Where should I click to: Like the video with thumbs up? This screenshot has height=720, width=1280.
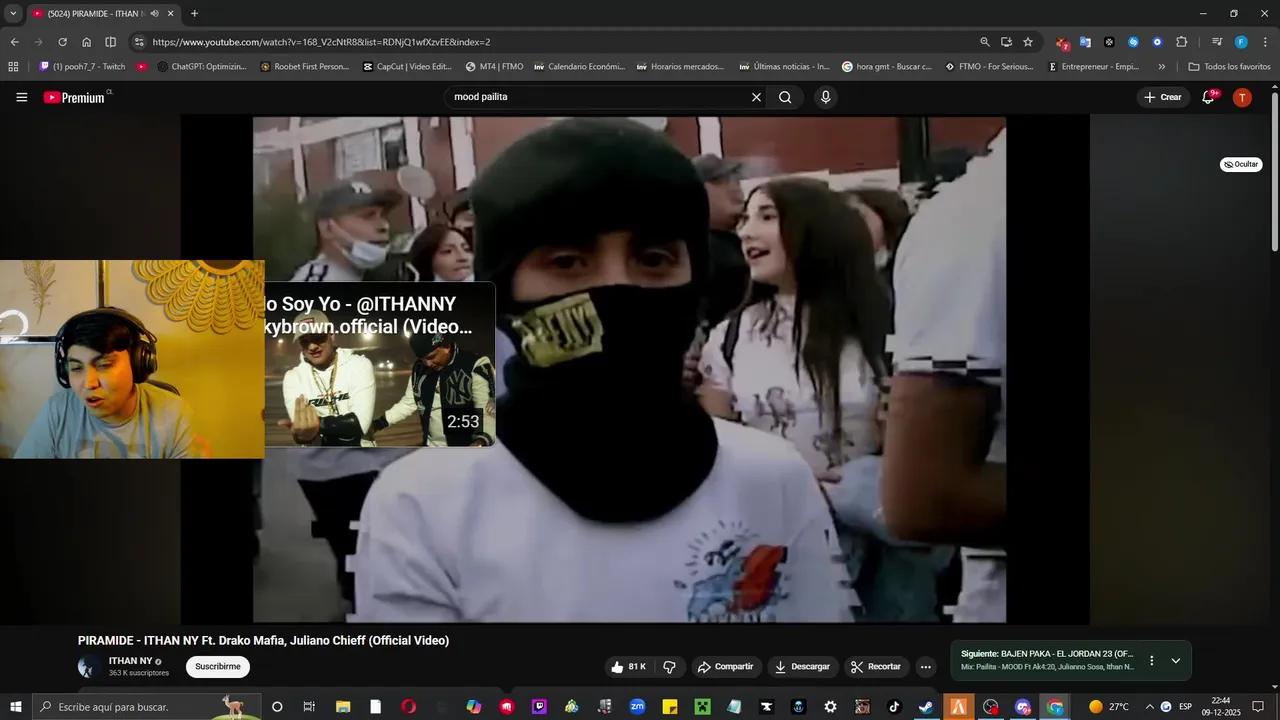point(628,667)
